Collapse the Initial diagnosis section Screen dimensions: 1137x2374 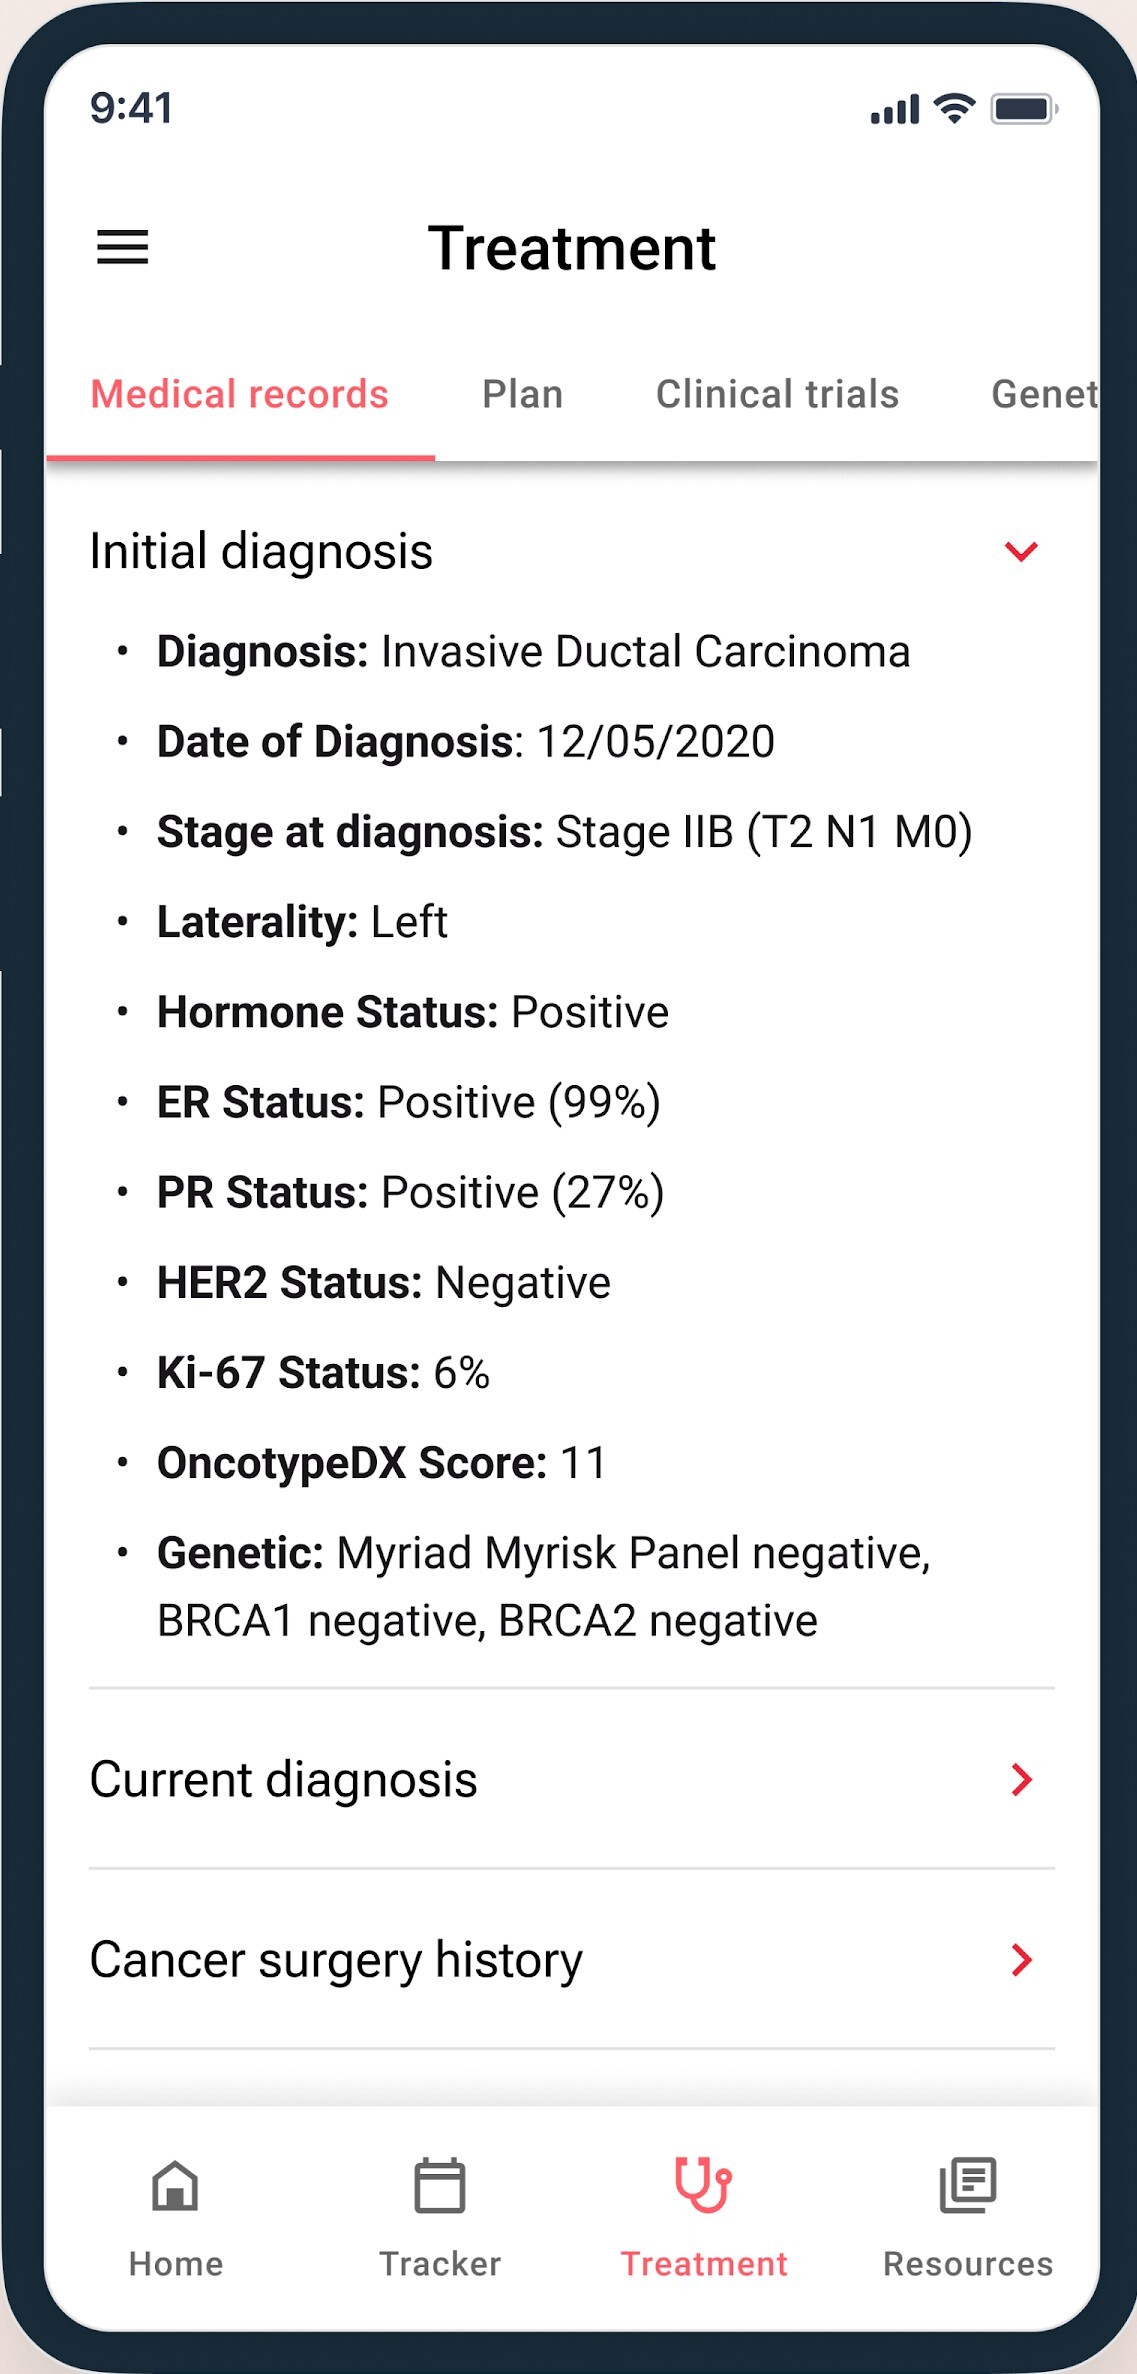[1021, 551]
